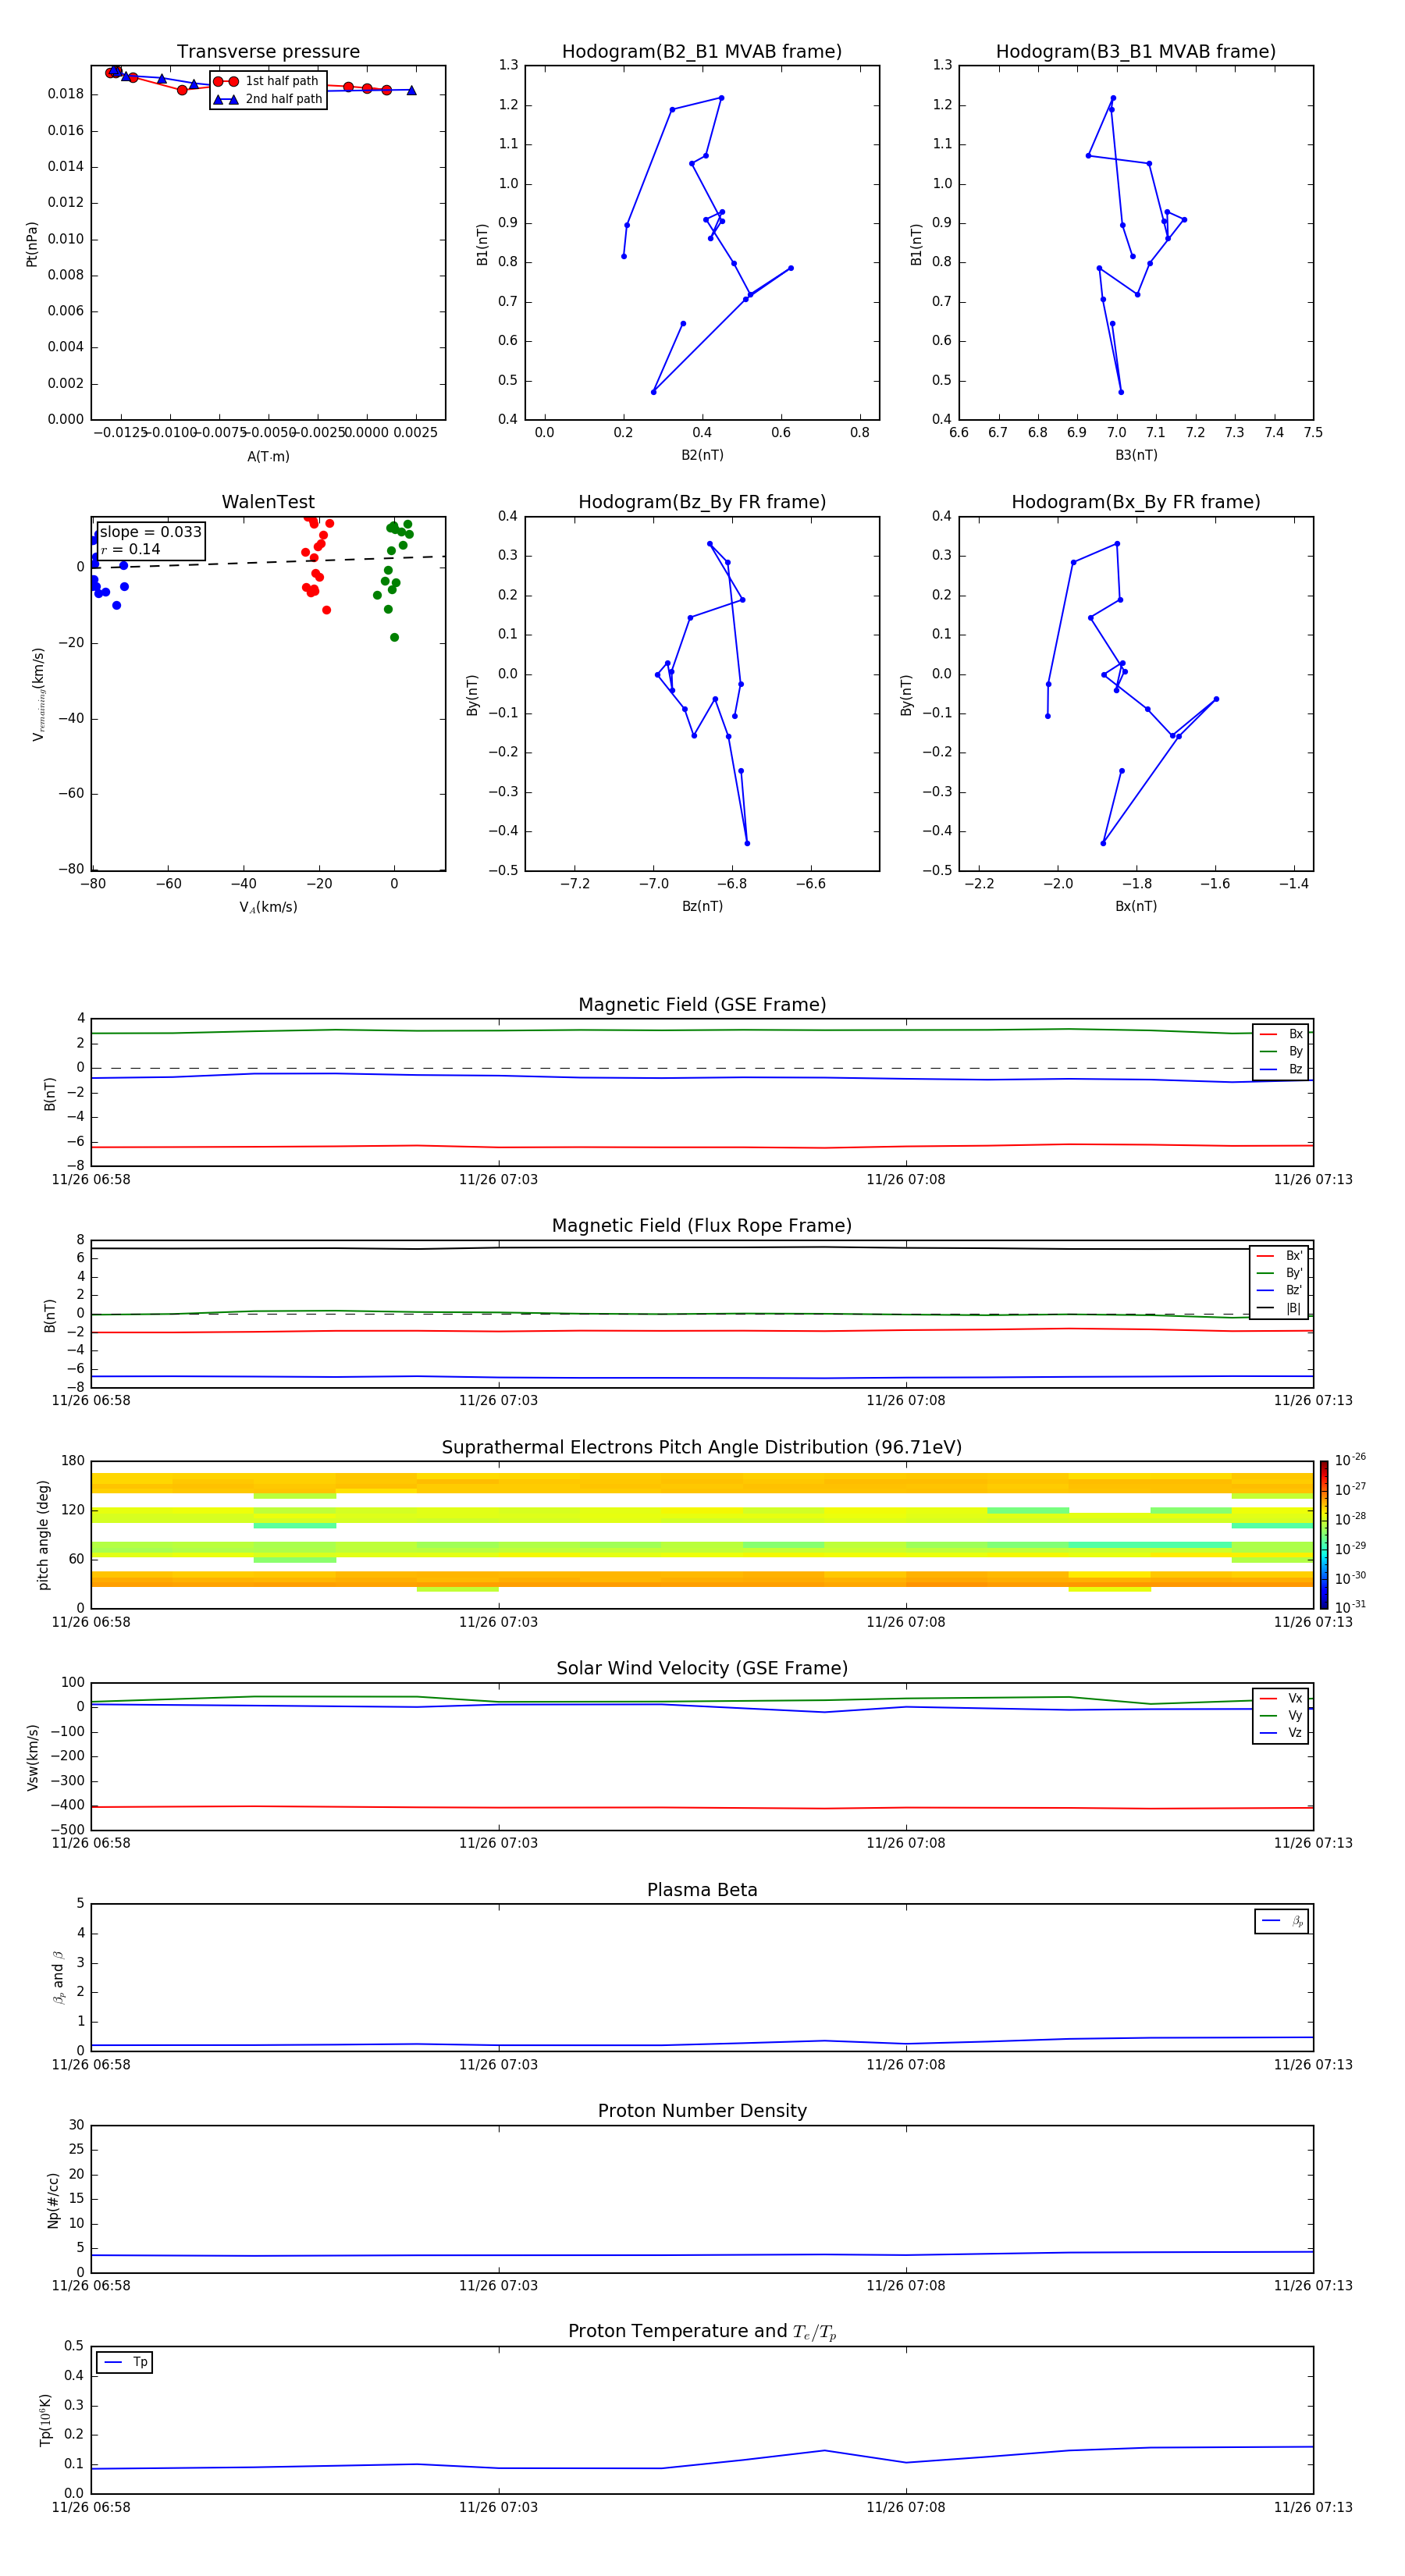Click the Bx legend entry in GSE plot
The height and width of the screenshot is (2576, 1405).
pyautogui.click(x=1281, y=1034)
